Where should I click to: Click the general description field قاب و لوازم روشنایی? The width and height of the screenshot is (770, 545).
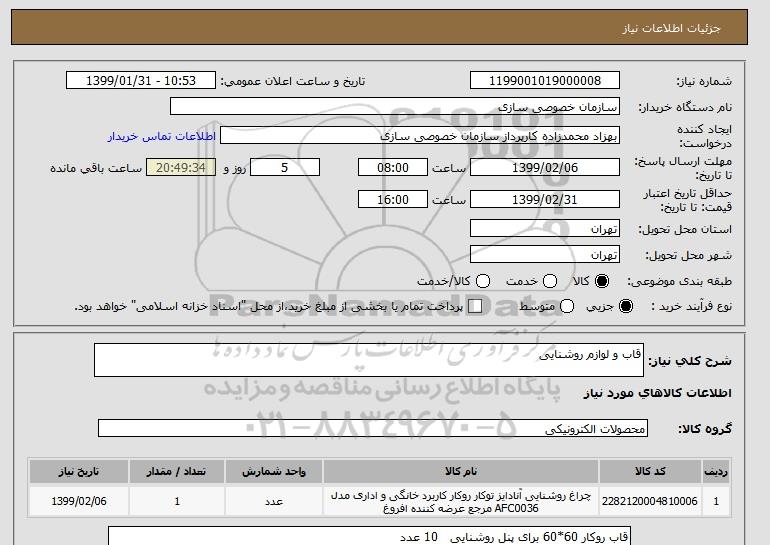pos(369,360)
